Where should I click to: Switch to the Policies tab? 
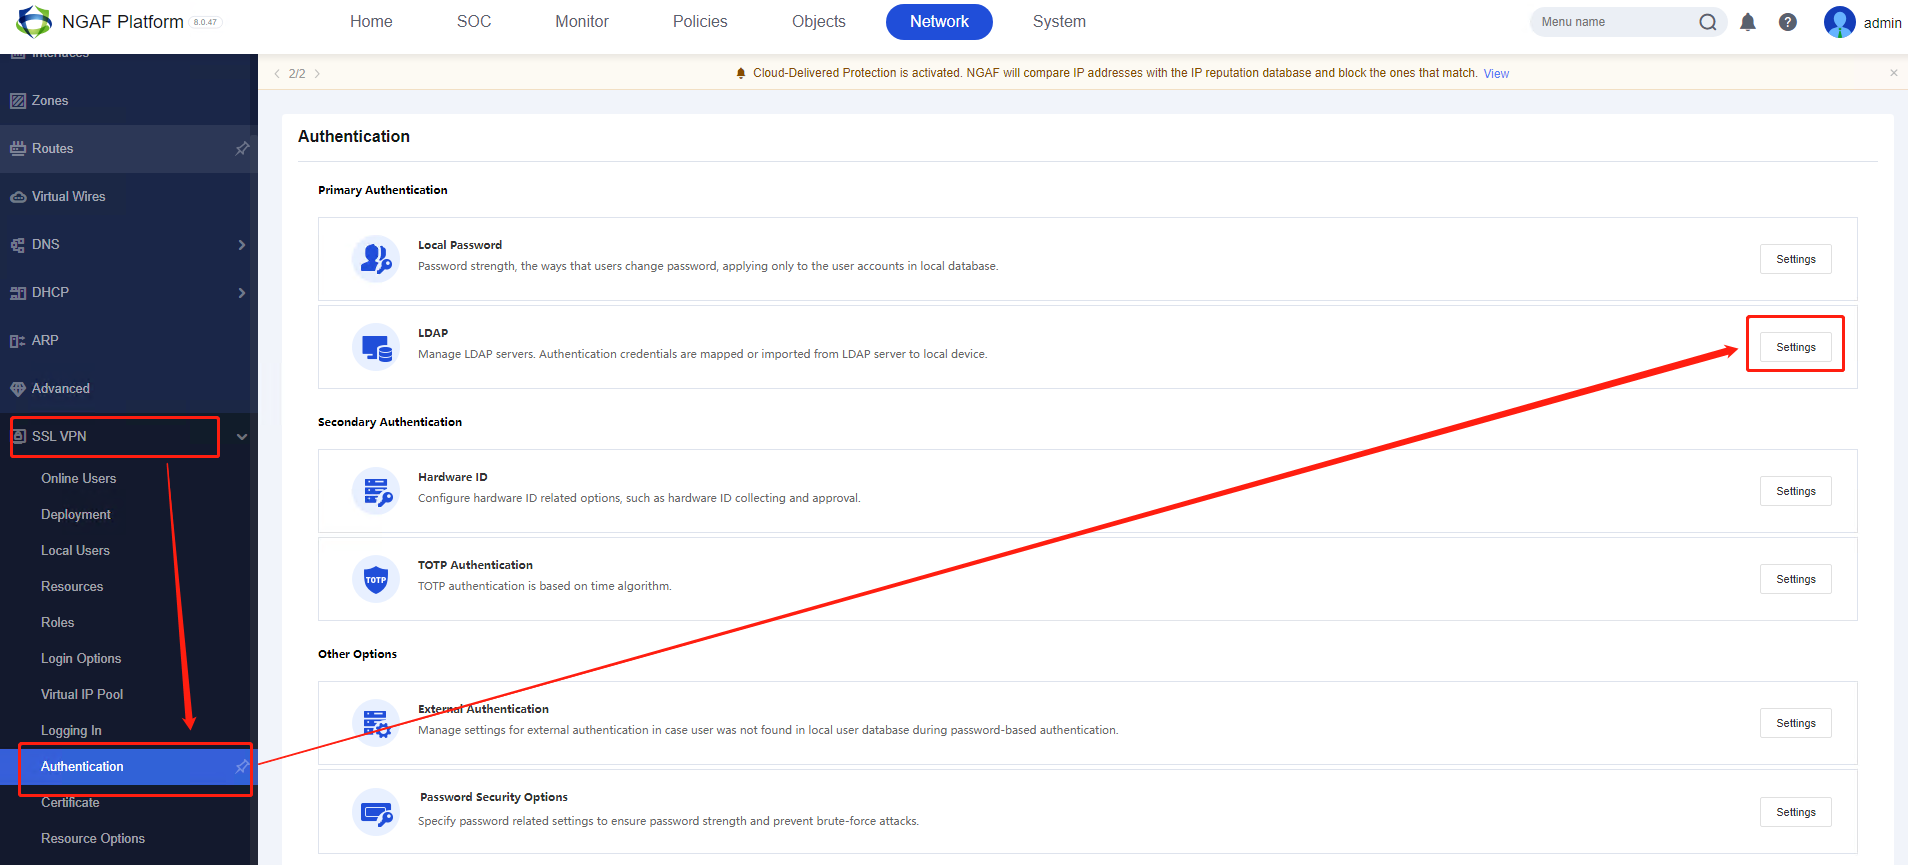(x=700, y=22)
